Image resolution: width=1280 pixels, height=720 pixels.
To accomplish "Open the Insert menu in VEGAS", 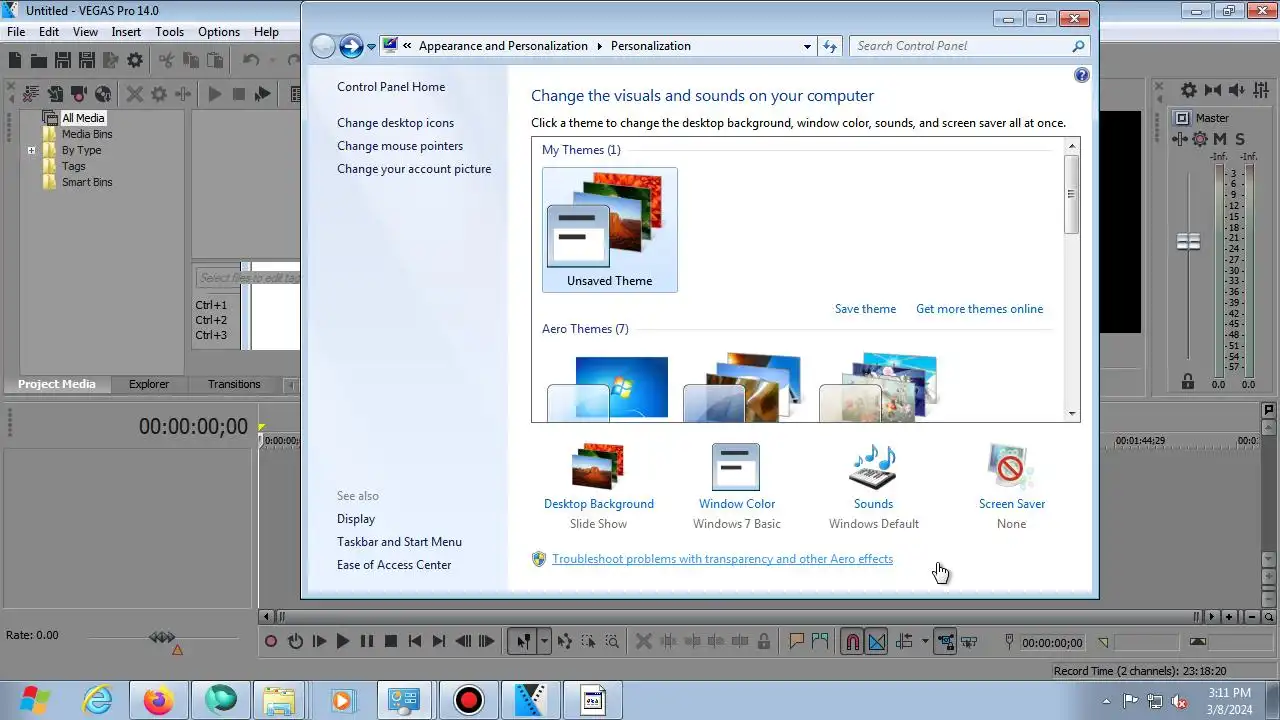I will pos(126,32).
